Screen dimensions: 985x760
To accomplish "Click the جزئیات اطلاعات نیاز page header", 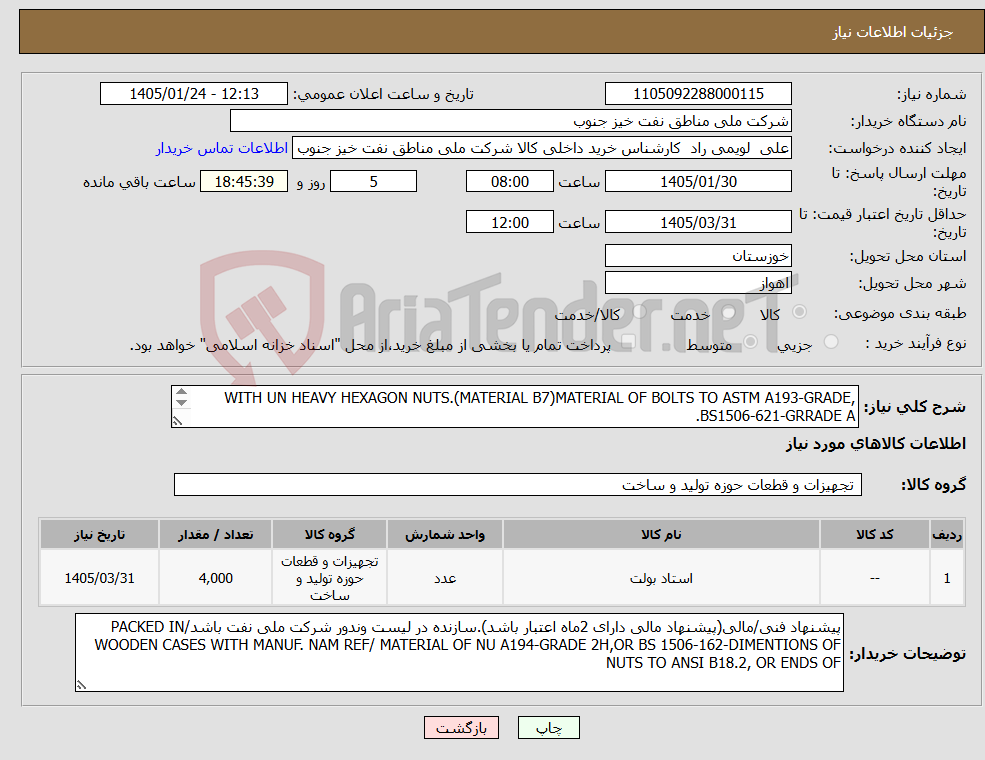I will tap(892, 32).
